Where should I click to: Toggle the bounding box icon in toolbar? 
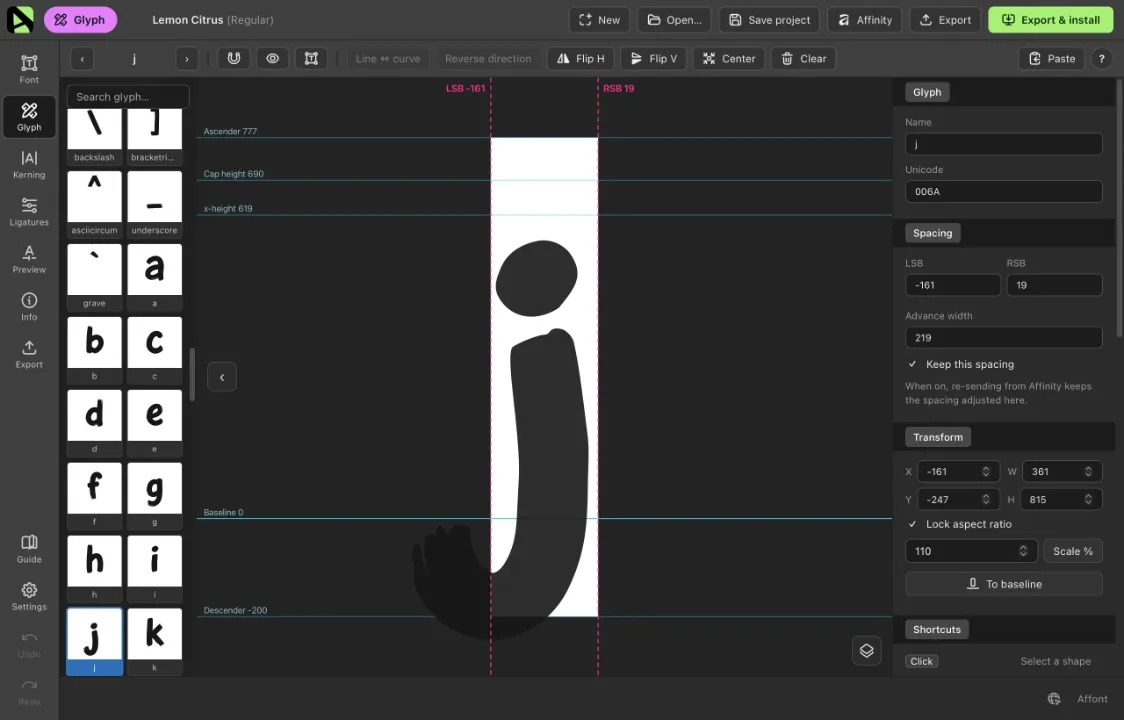click(x=311, y=59)
